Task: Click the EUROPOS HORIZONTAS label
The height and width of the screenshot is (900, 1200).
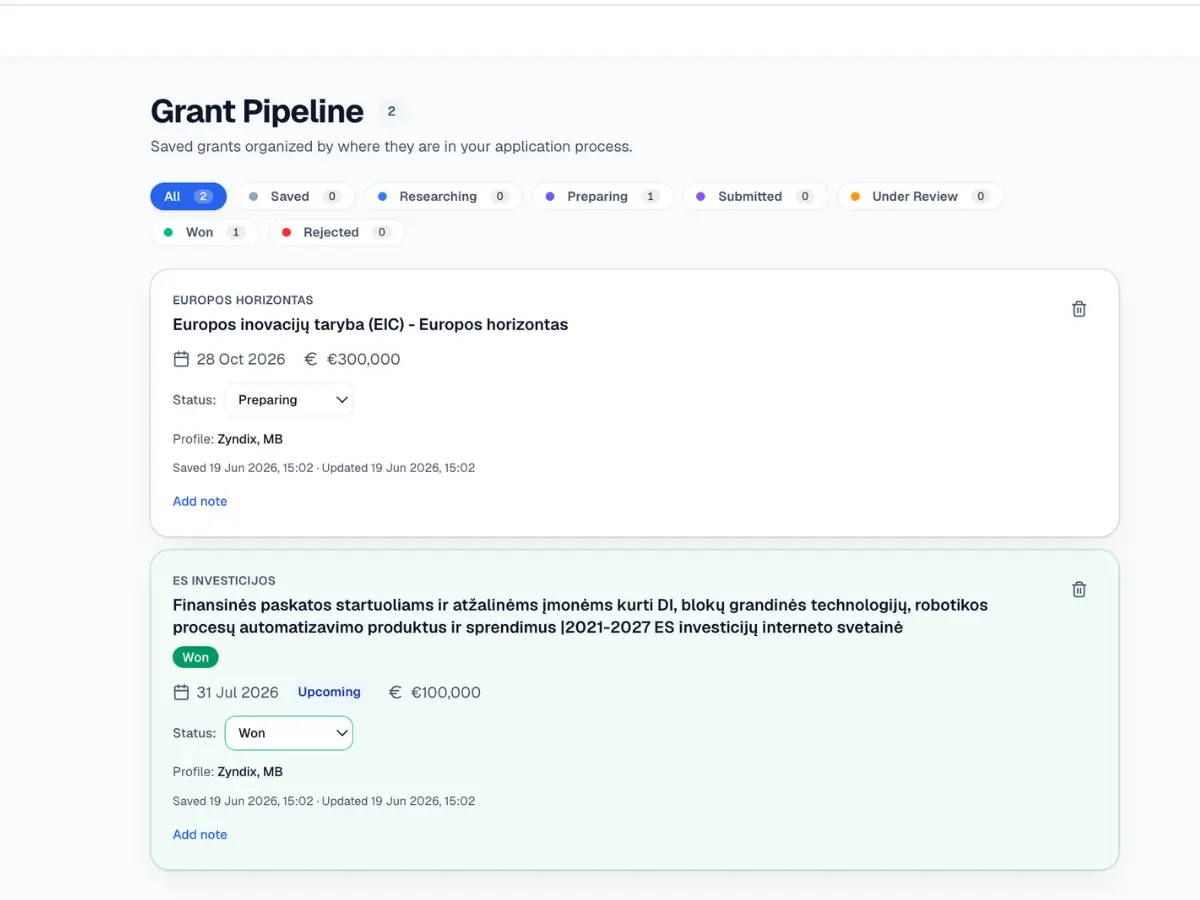Action: coord(243,300)
